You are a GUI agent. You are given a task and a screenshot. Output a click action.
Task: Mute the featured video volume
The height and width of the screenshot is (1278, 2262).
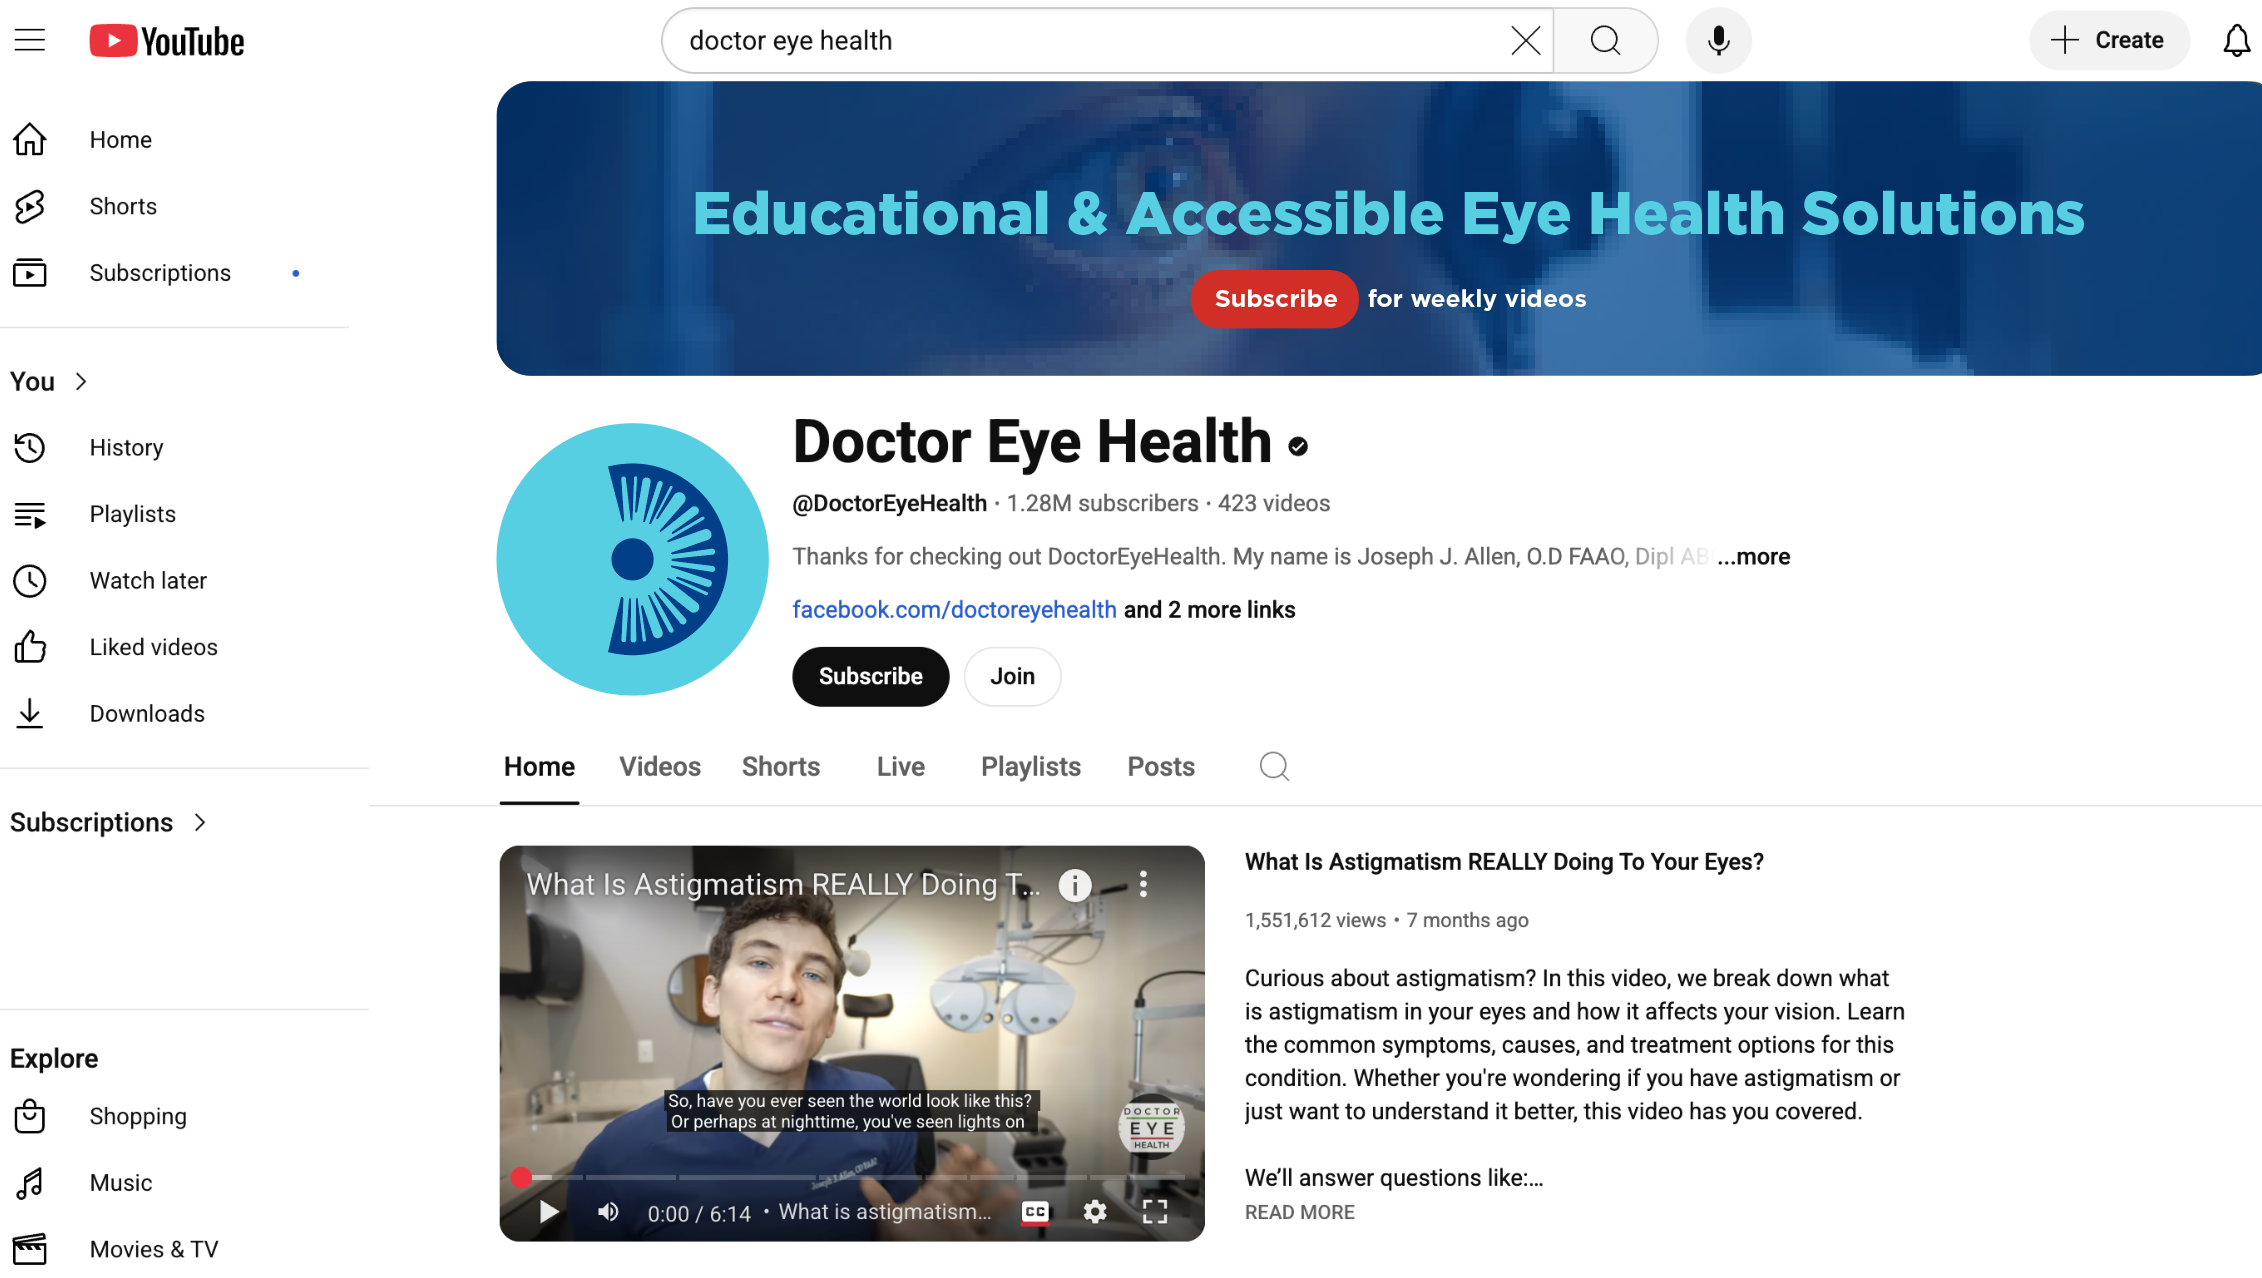point(608,1212)
